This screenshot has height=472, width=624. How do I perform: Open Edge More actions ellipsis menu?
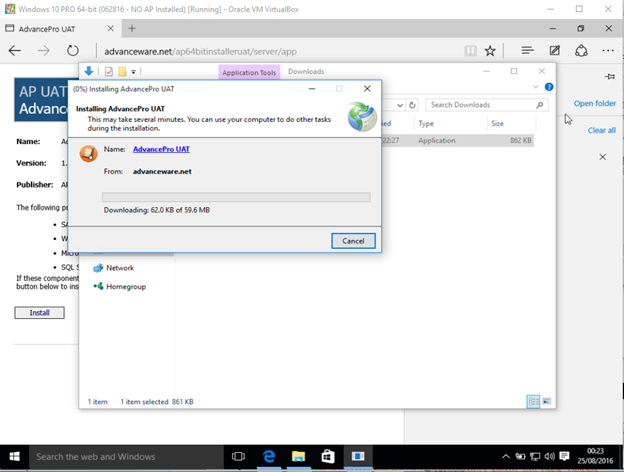click(608, 50)
